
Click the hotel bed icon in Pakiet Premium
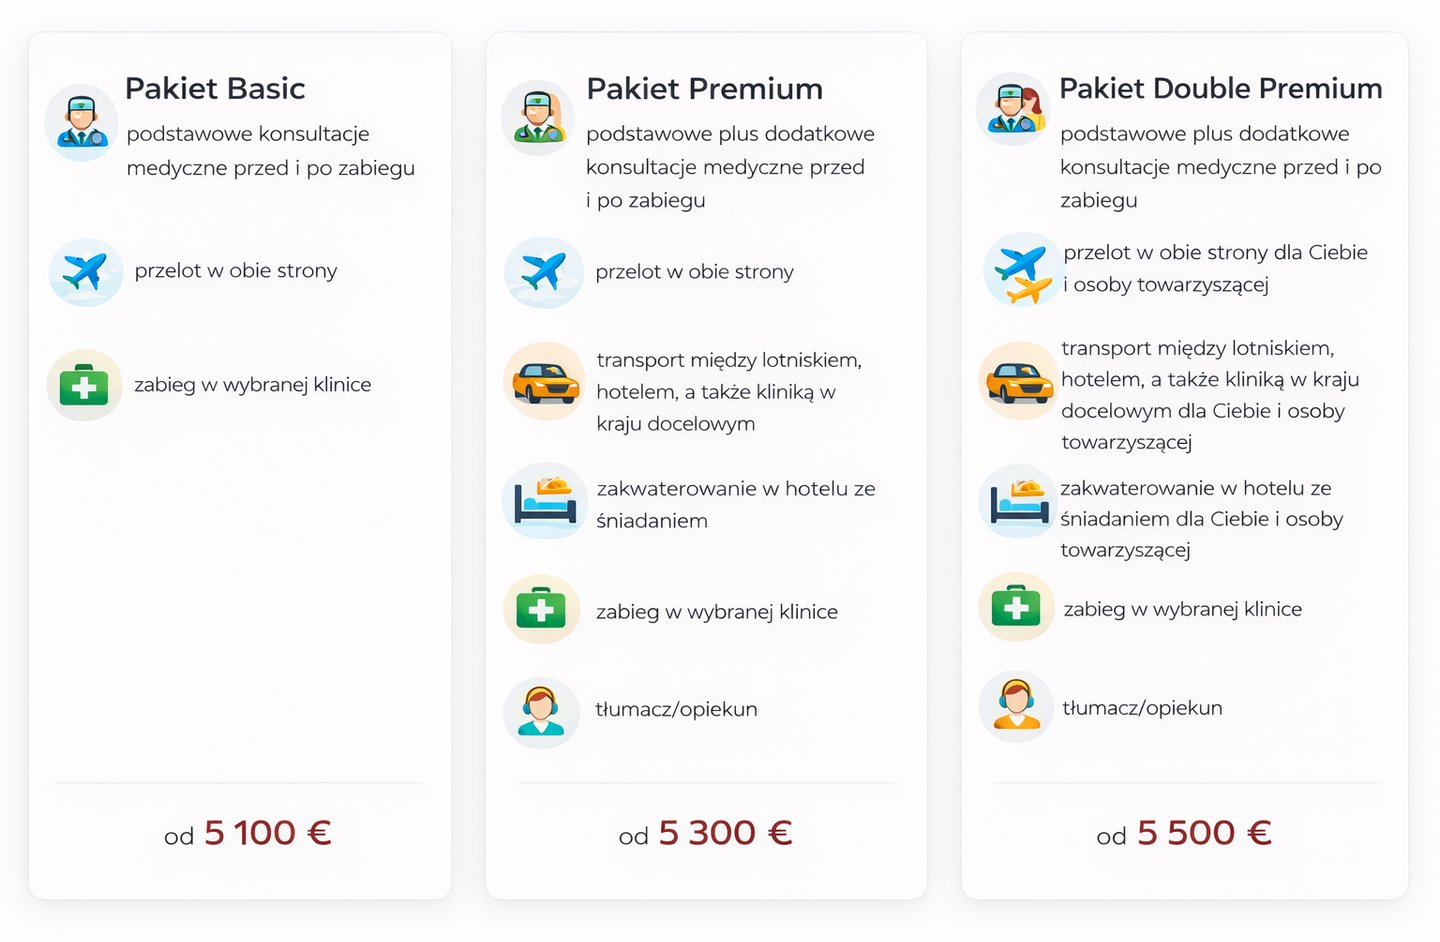point(544,500)
